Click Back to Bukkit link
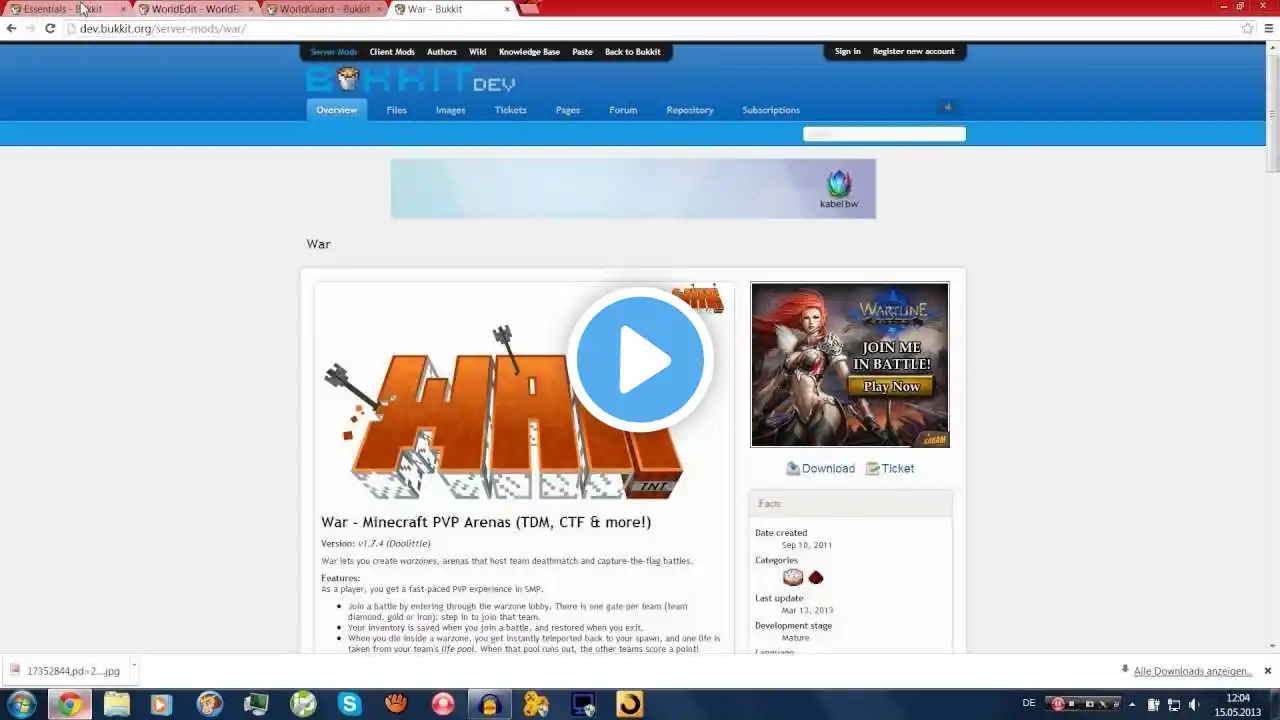Viewport: 1280px width, 720px height. (633, 52)
